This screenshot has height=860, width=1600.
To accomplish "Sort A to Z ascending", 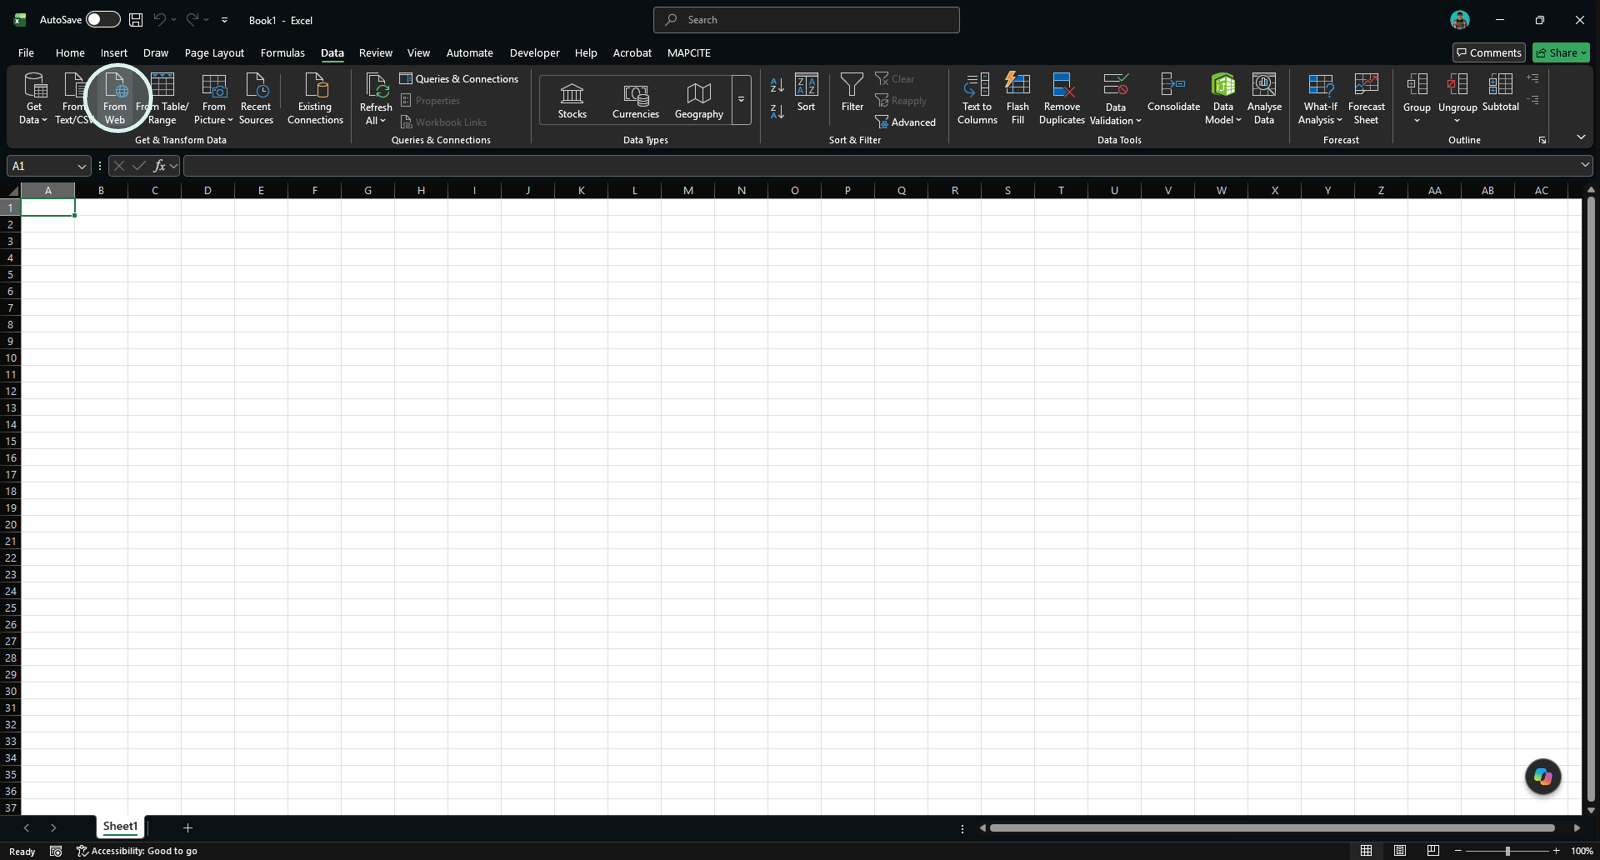I will coord(777,86).
